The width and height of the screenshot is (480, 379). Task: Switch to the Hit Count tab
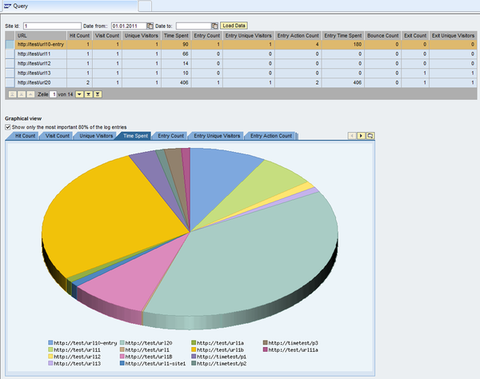(25, 136)
